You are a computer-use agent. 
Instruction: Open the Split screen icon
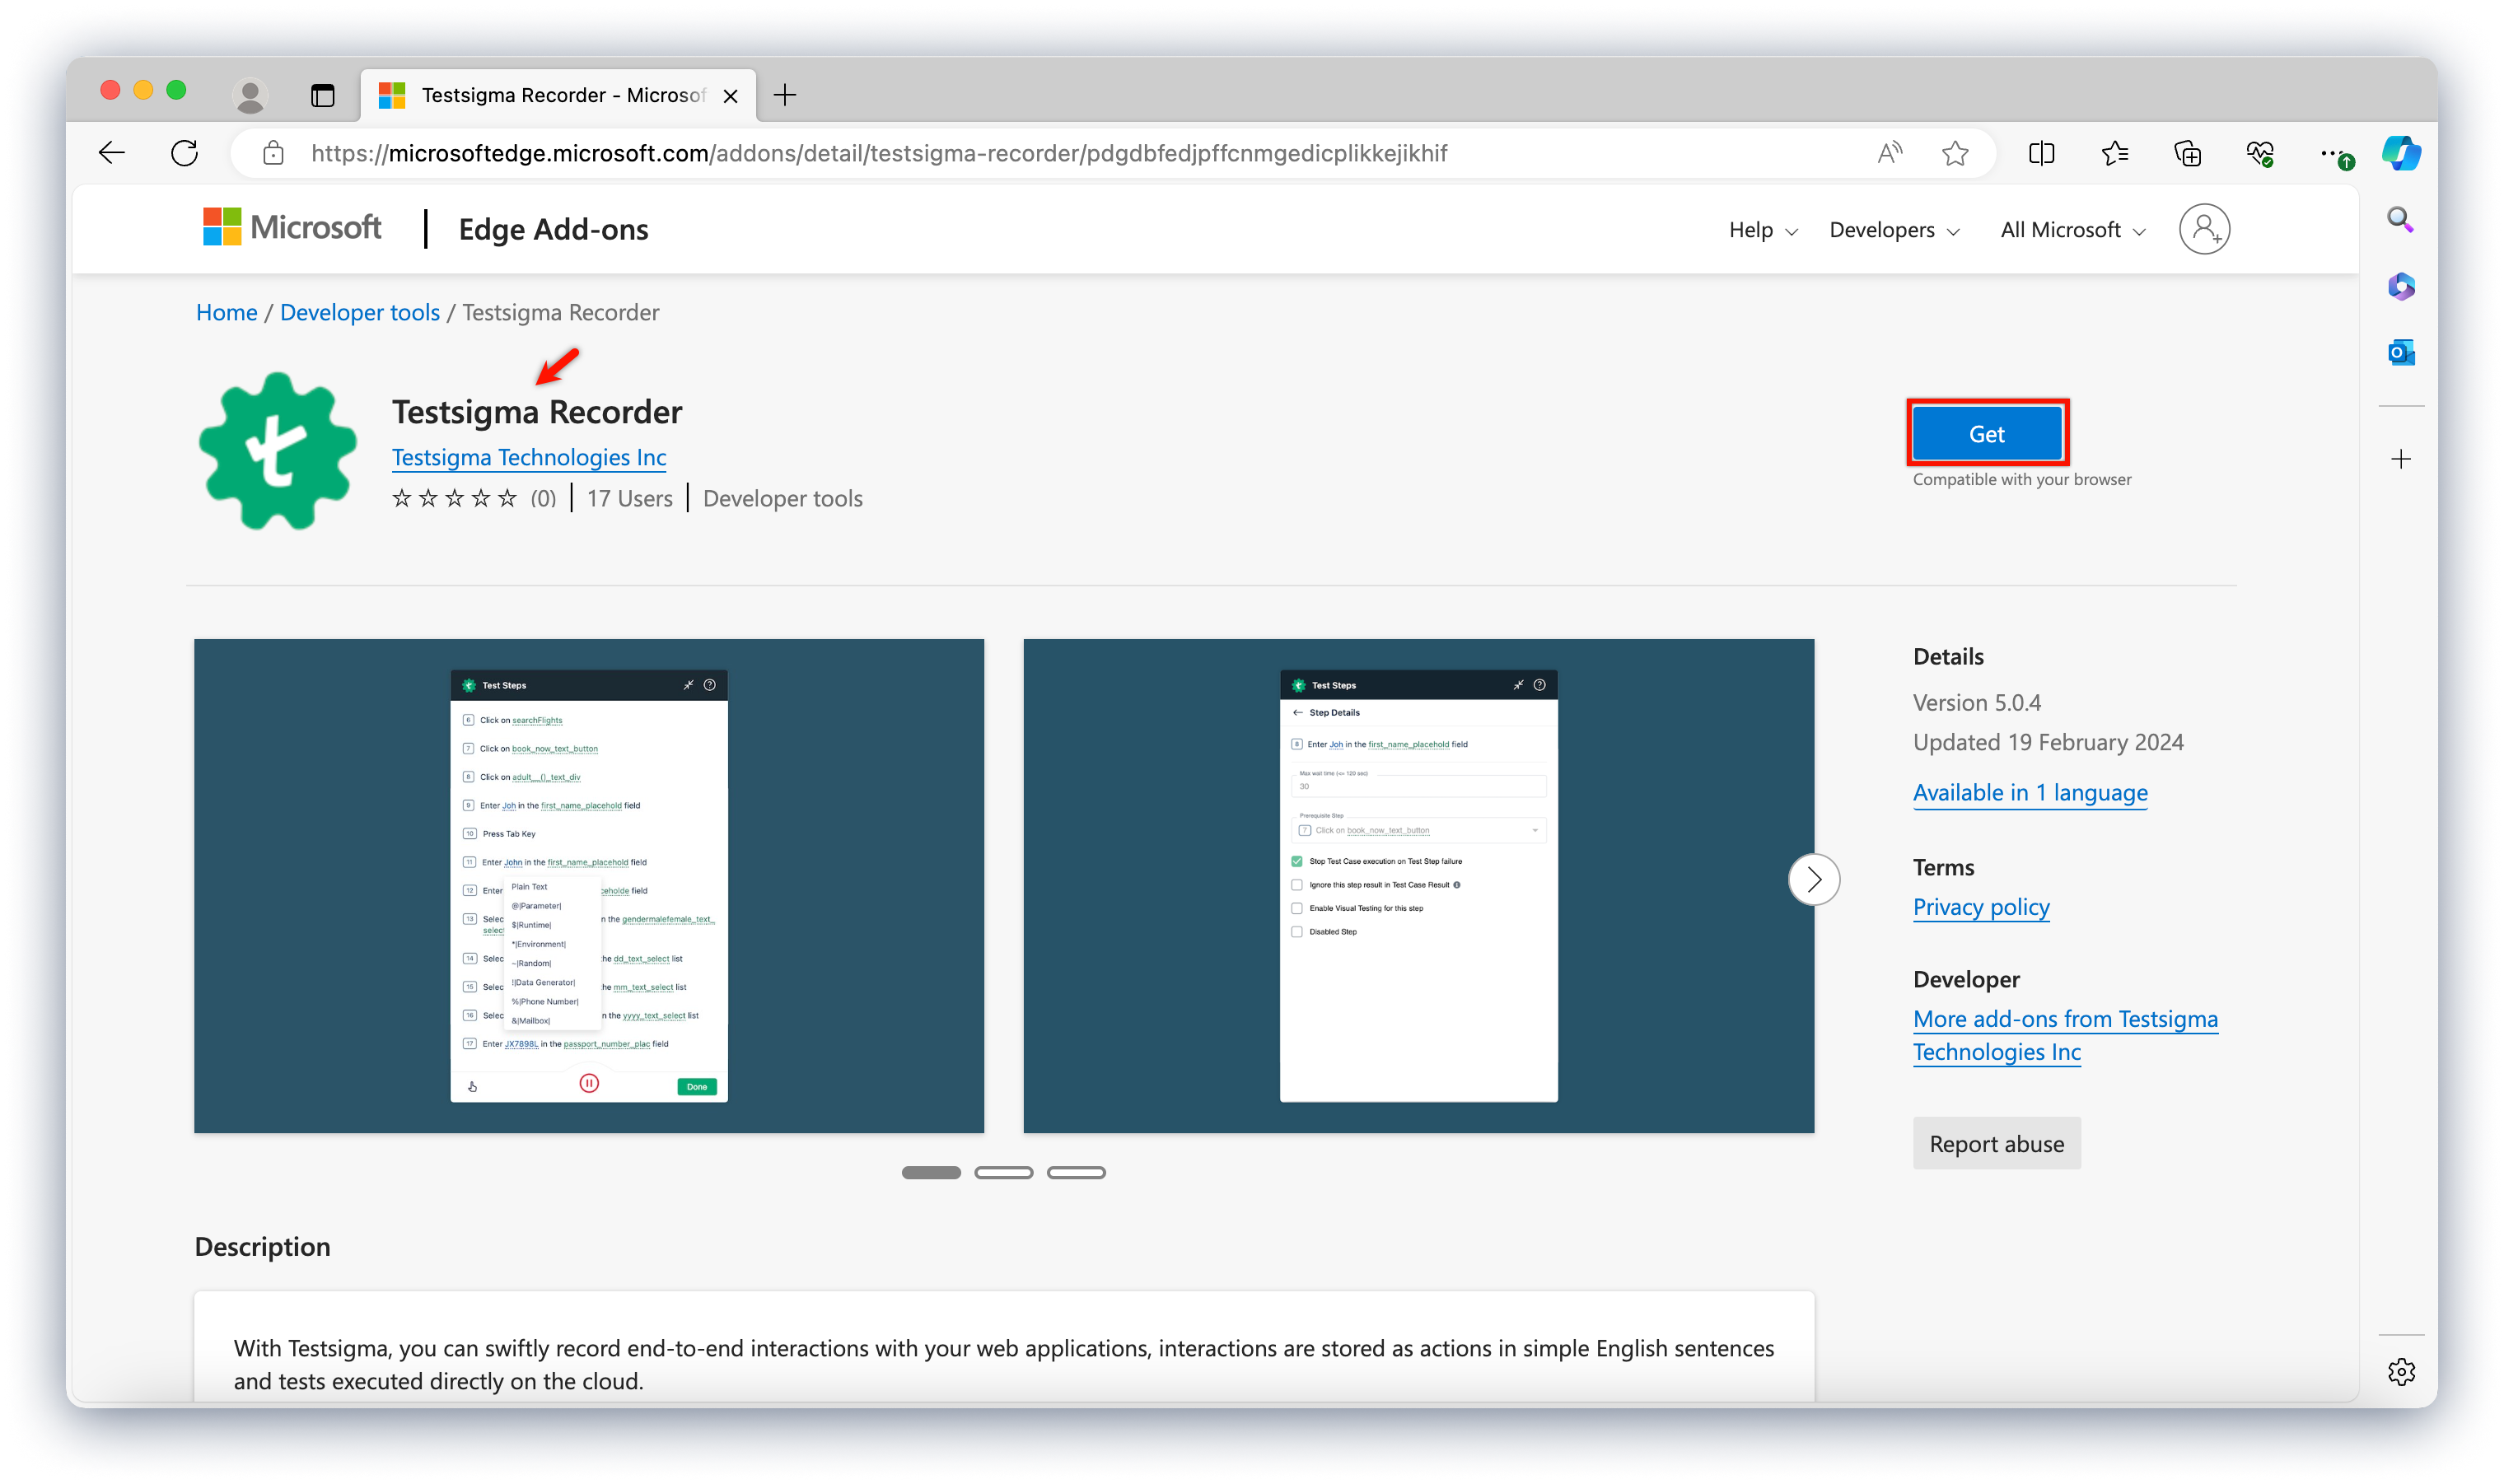click(2041, 153)
